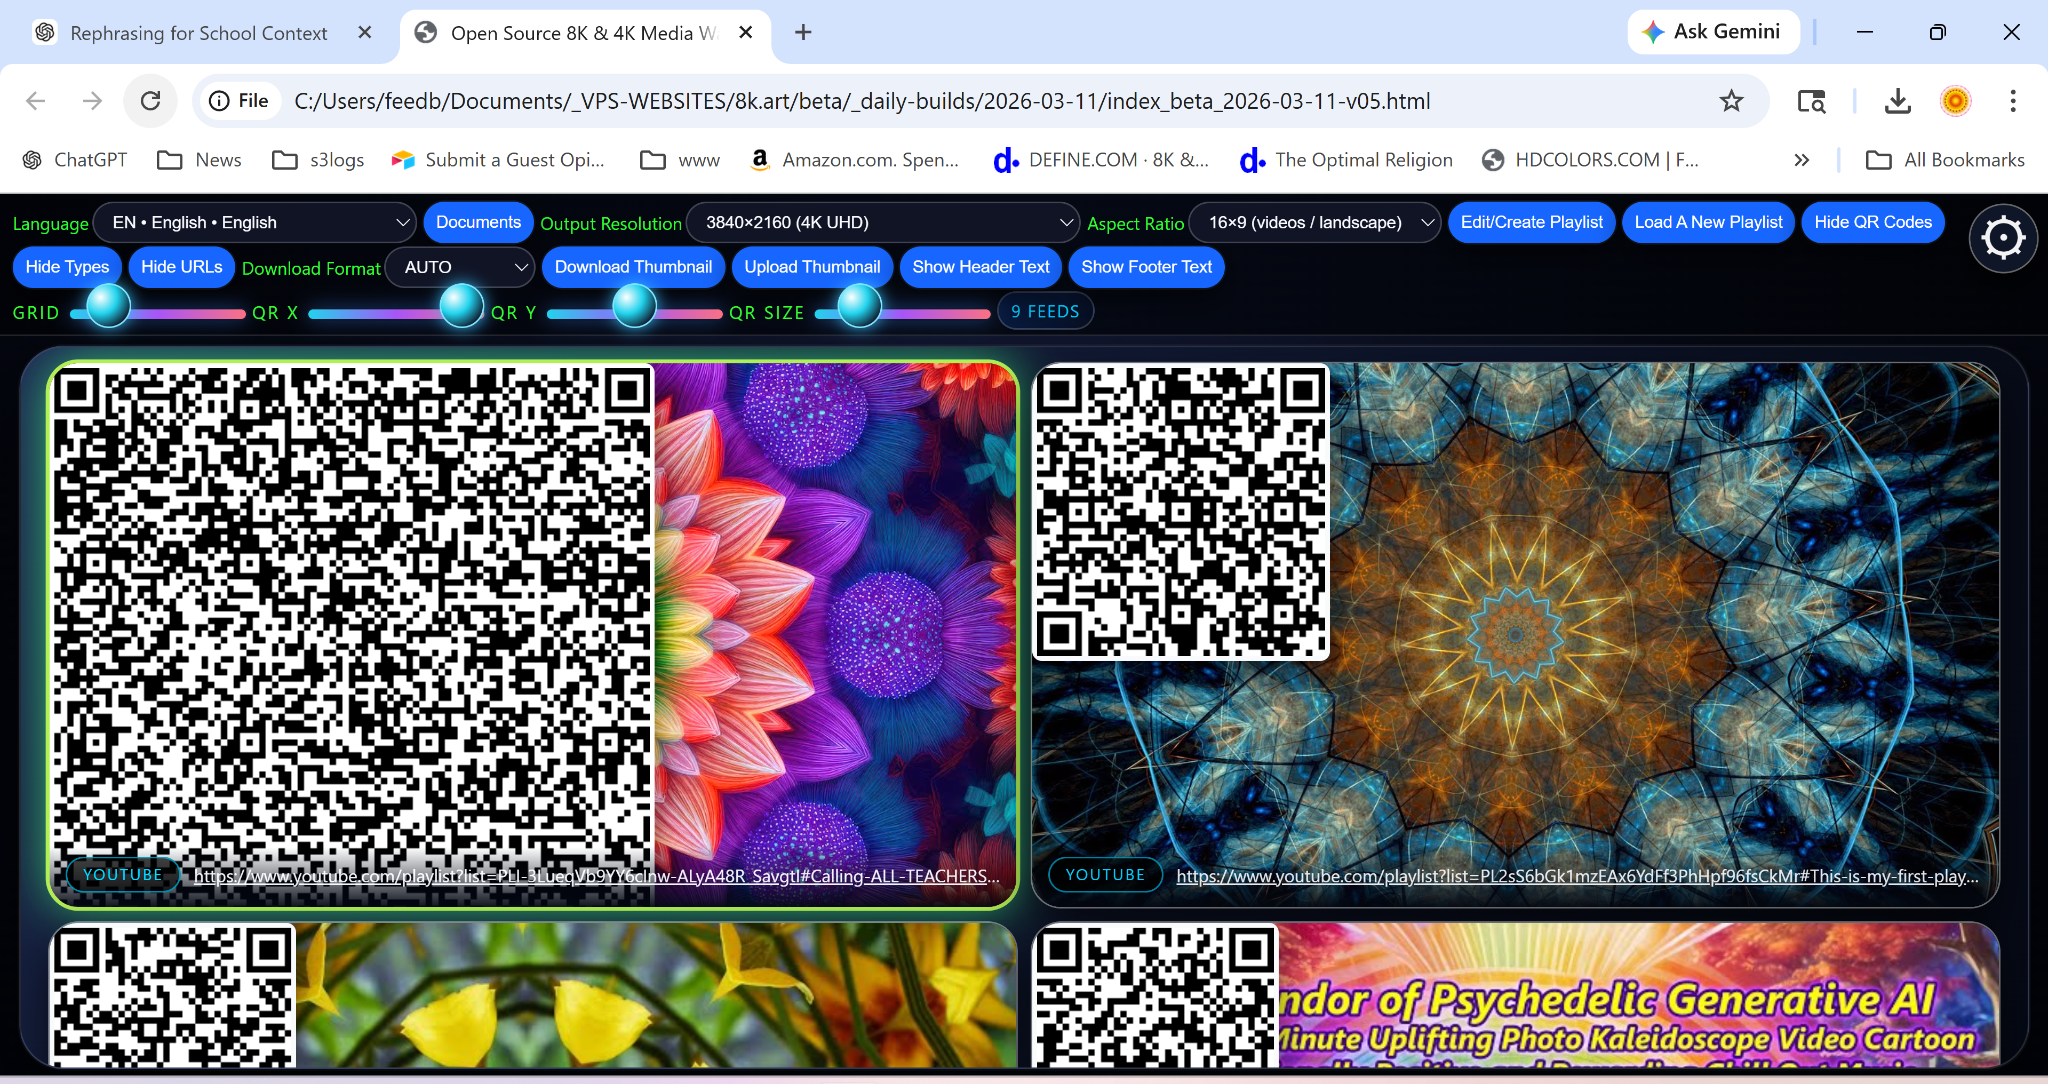
Task: Open the browser downloads icon
Action: pyautogui.click(x=1897, y=101)
